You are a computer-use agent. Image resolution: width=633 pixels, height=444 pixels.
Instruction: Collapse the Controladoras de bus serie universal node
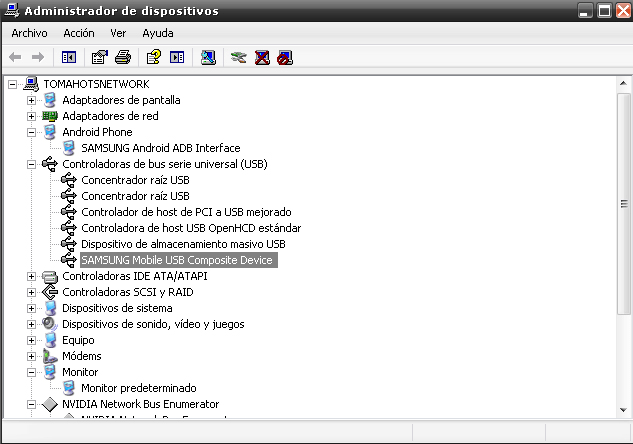tap(31, 164)
